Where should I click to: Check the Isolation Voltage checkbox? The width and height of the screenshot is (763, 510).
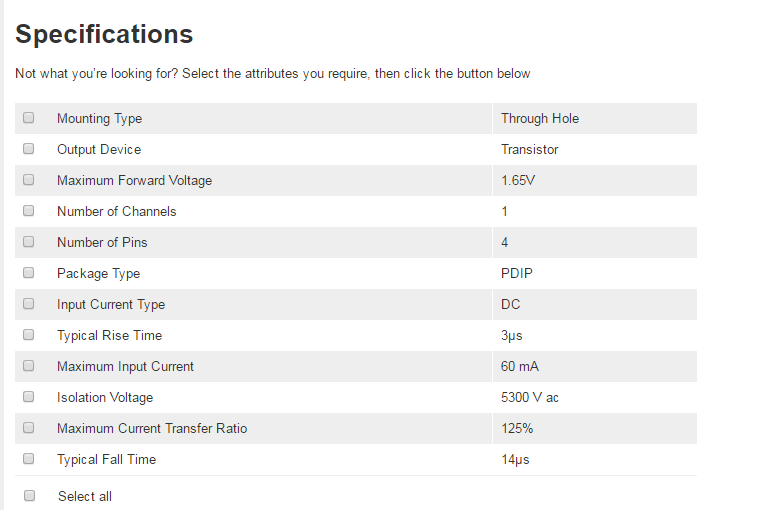(x=29, y=397)
